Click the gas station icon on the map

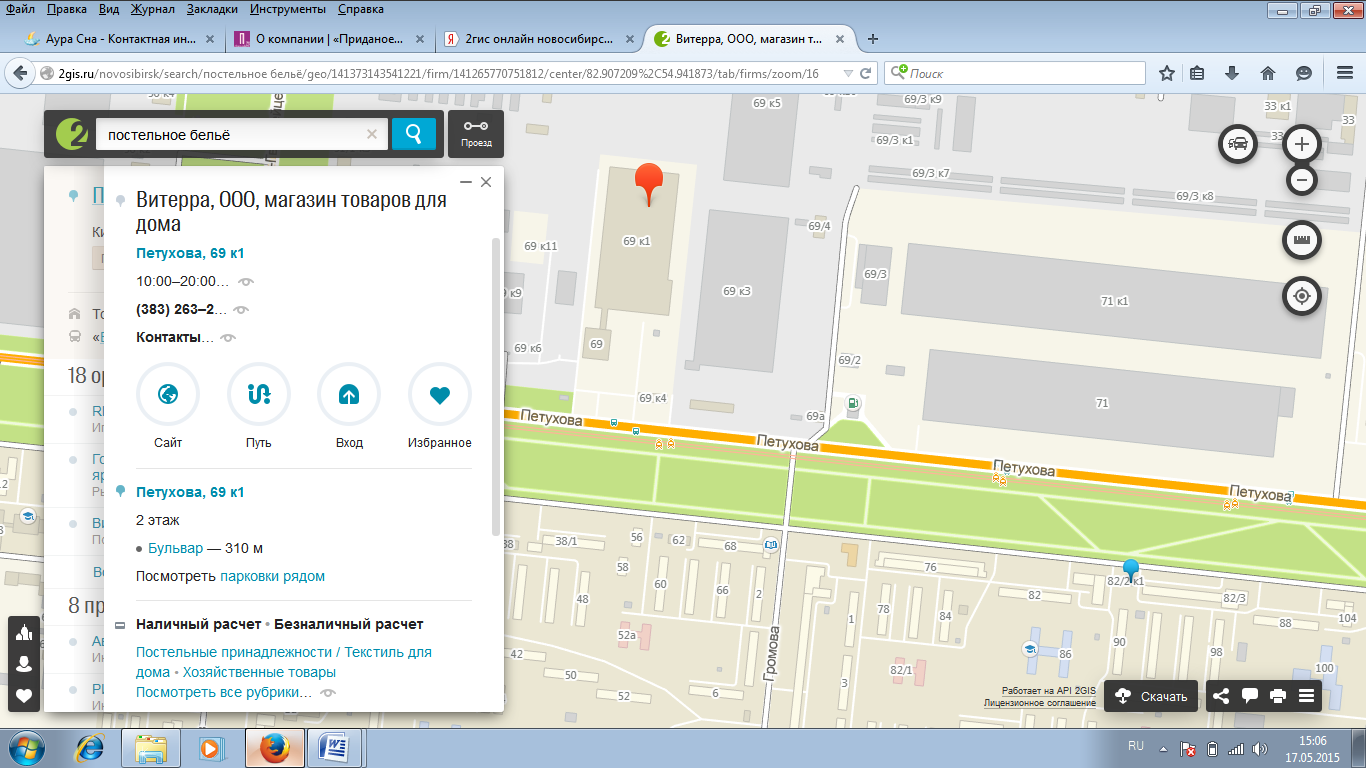[853, 404]
